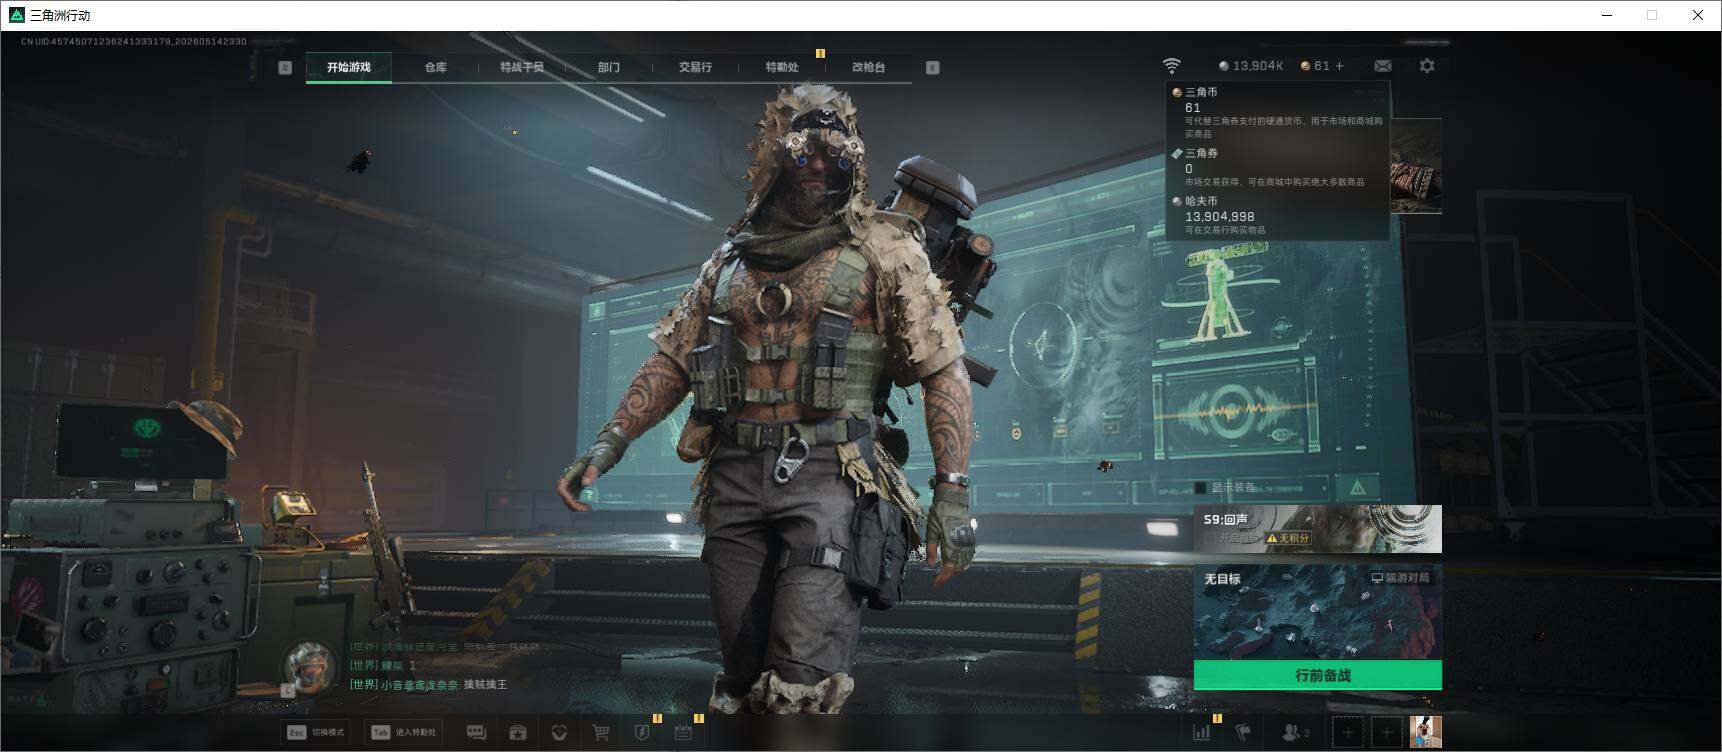
Task: Select the 无目标 map card
Action: coord(1317,612)
